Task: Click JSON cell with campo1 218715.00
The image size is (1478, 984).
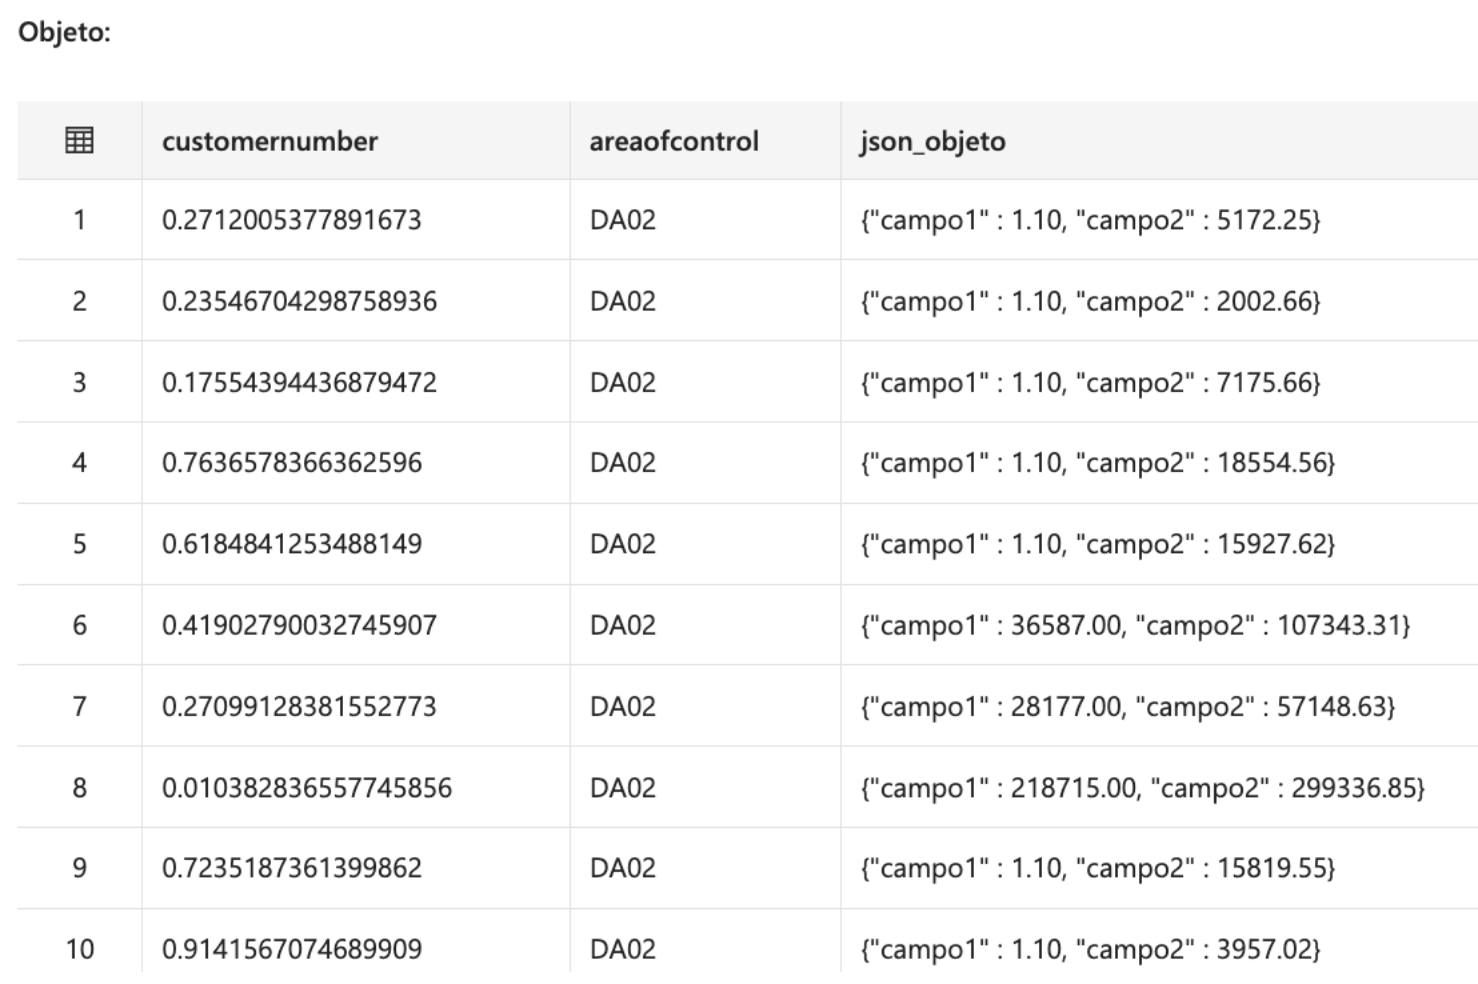Action: click(x=1142, y=788)
